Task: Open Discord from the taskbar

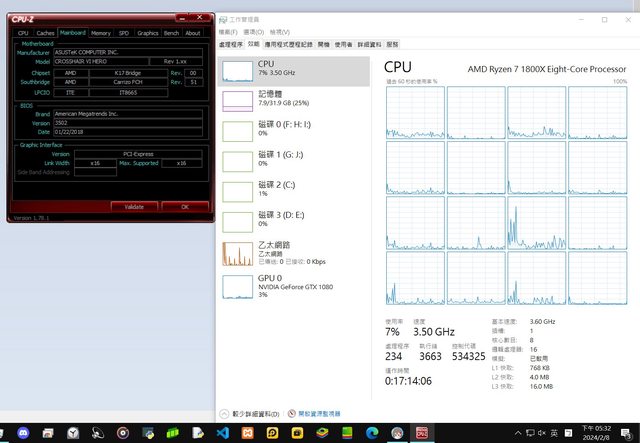Action: (x=23, y=433)
